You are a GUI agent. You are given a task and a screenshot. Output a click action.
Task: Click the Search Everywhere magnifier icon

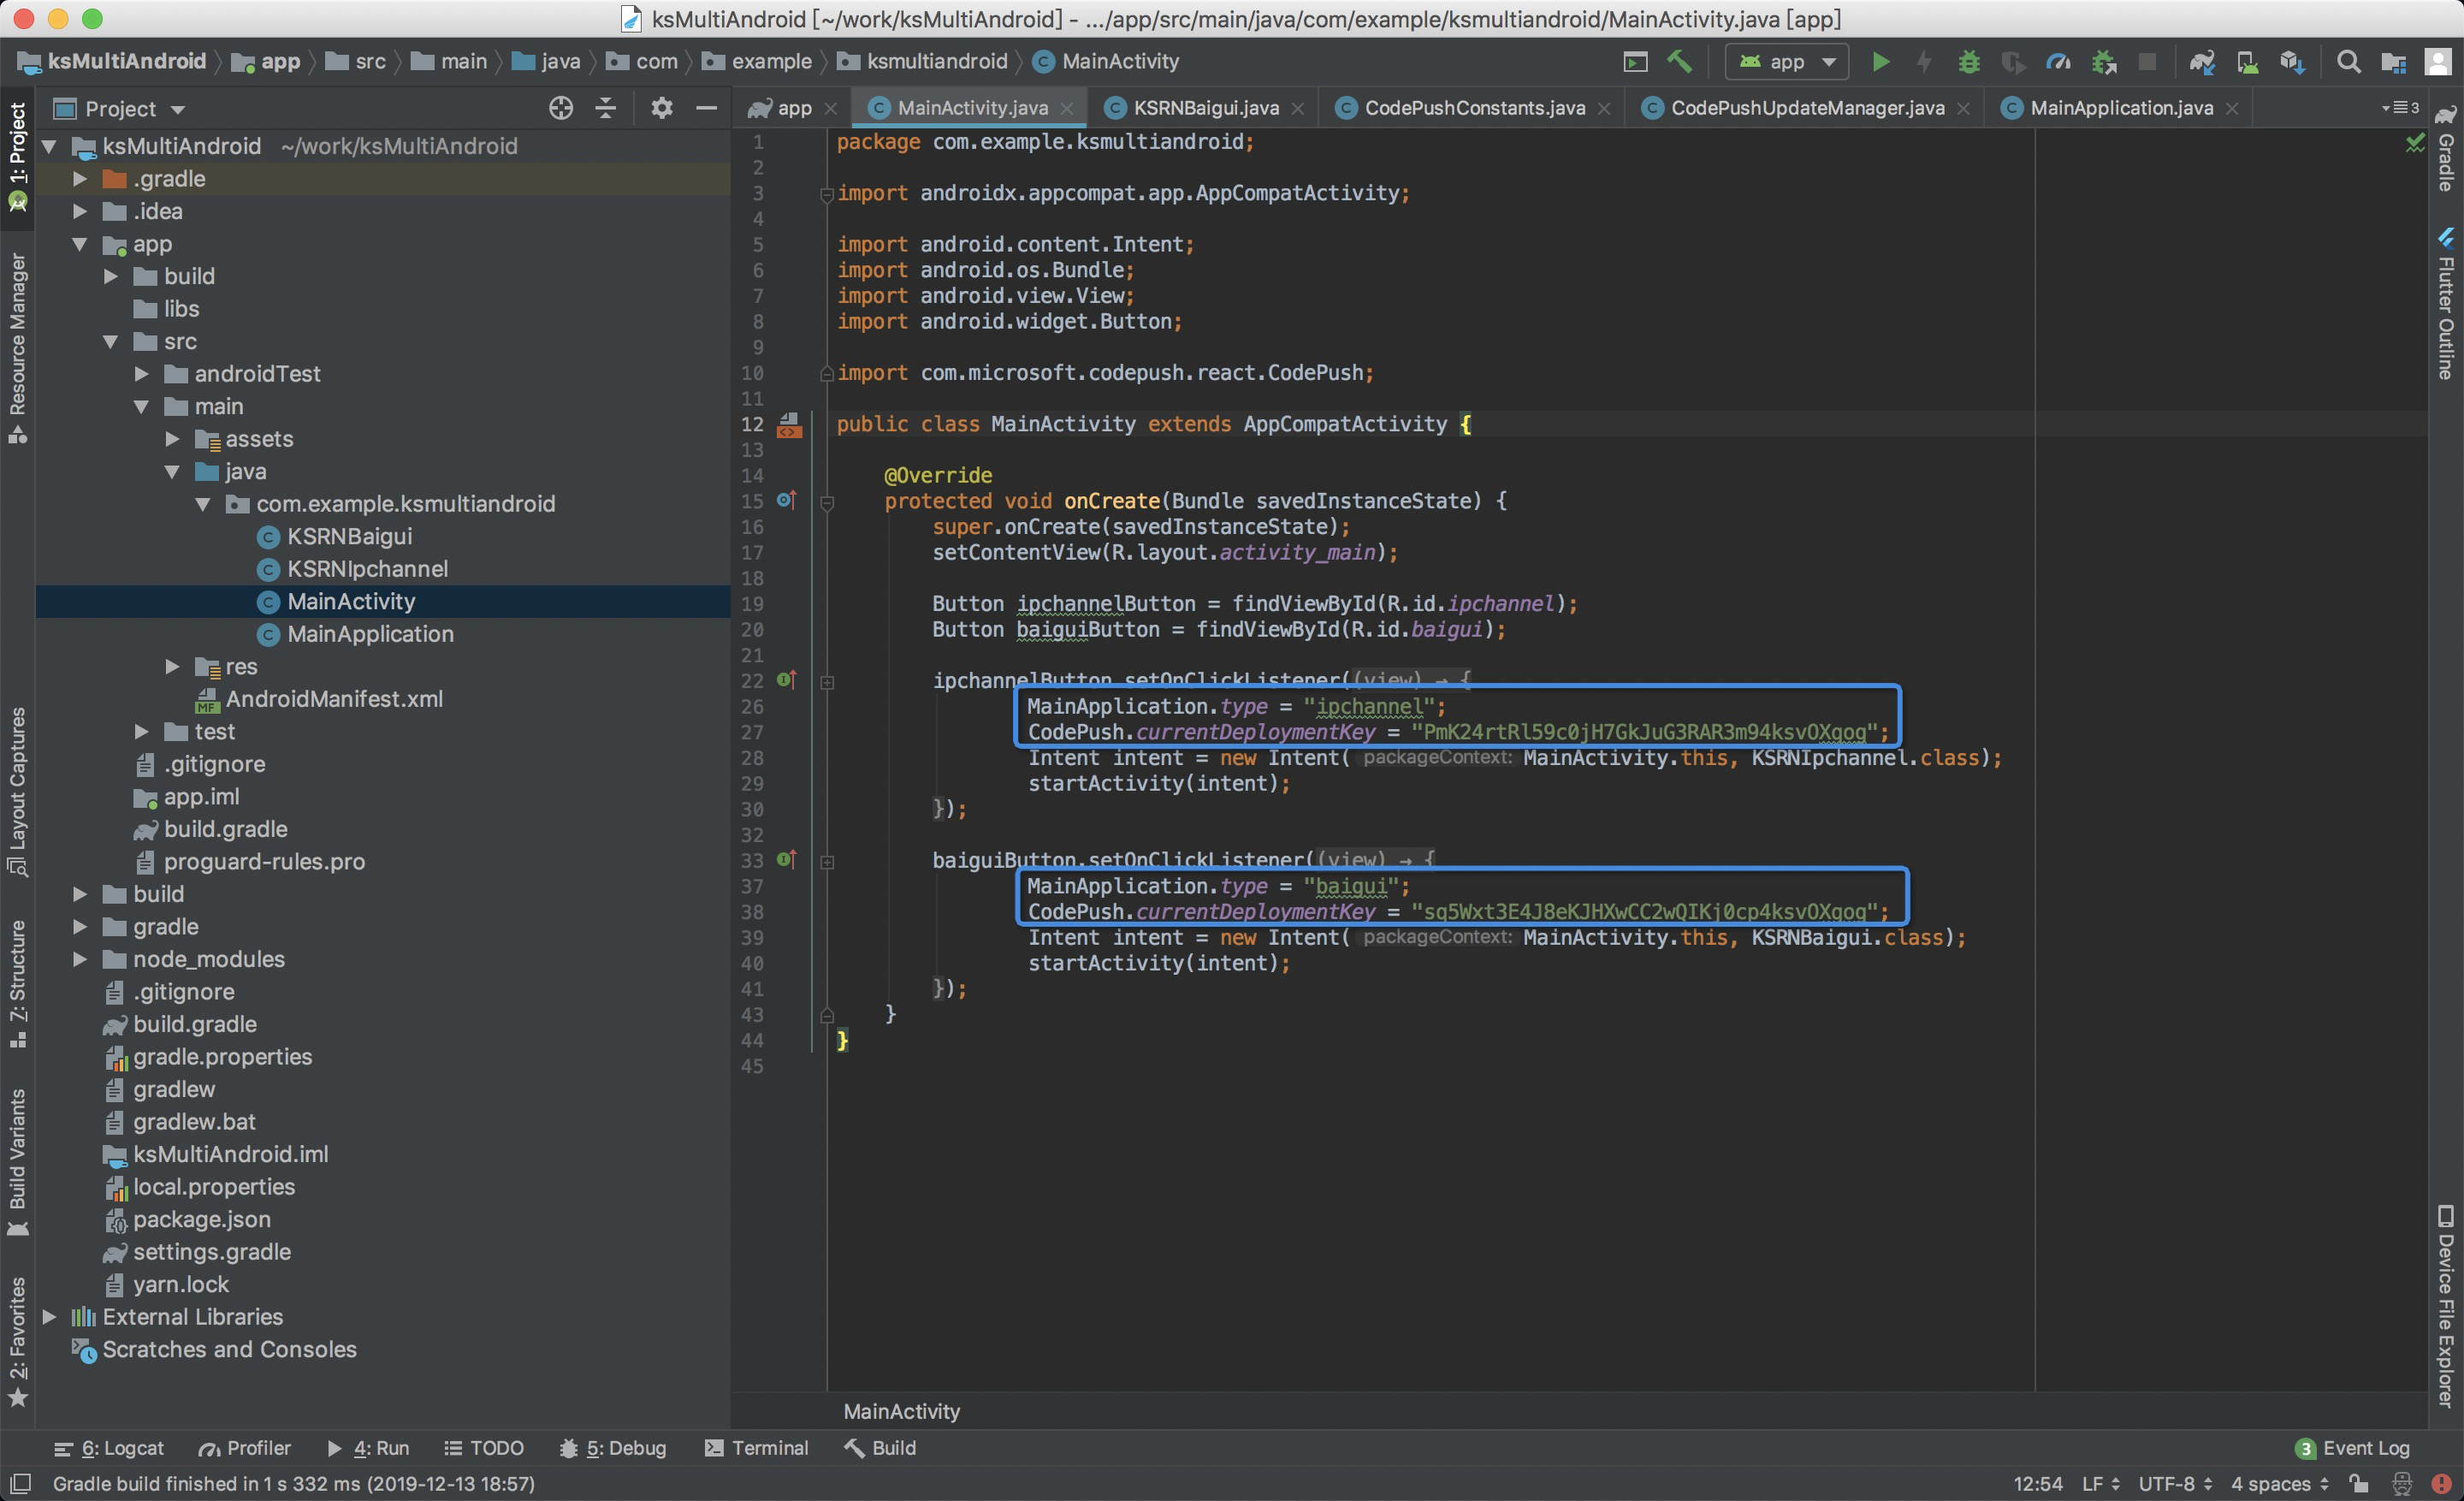2348,62
